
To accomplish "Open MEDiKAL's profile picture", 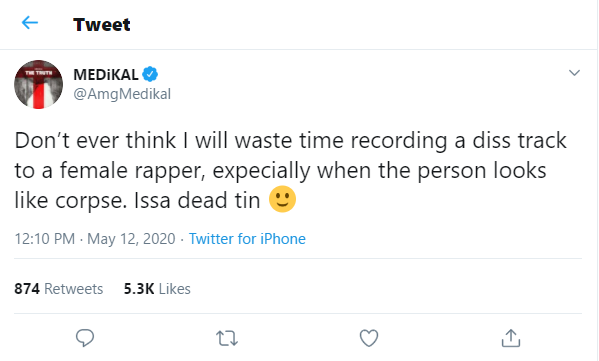I will (39, 84).
